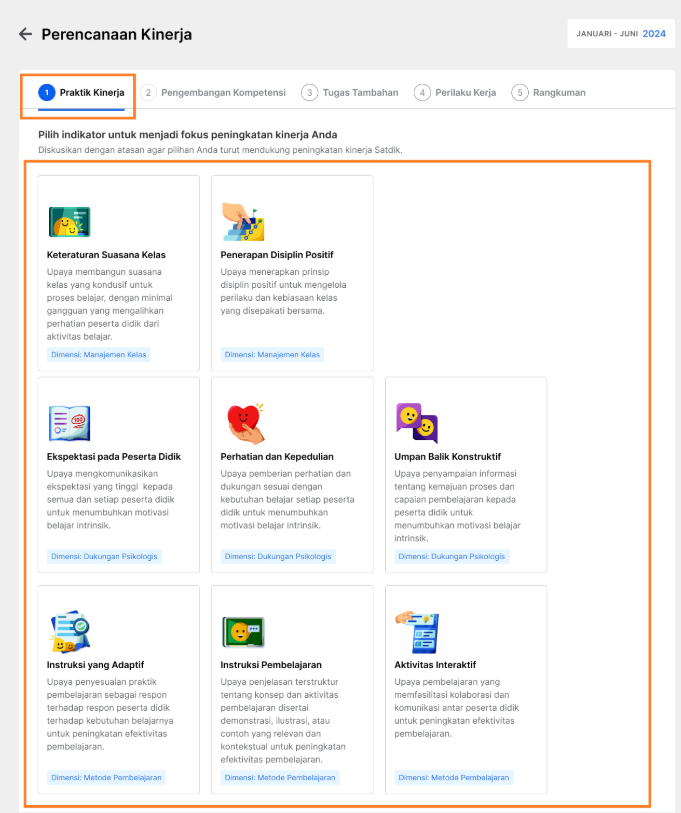Choose the Perhatian dan Kepedulian title

point(277,457)
